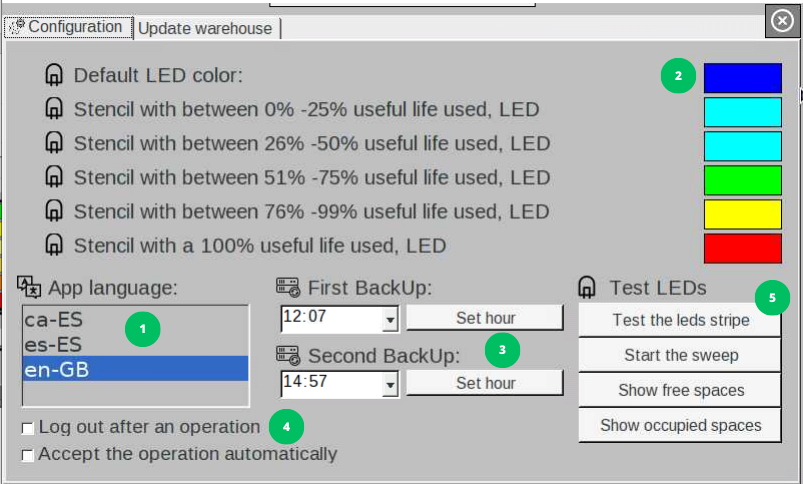Open the First BackUp time dropdown
The width and height of the screenshot is (803, 484).
coord(390,320)
